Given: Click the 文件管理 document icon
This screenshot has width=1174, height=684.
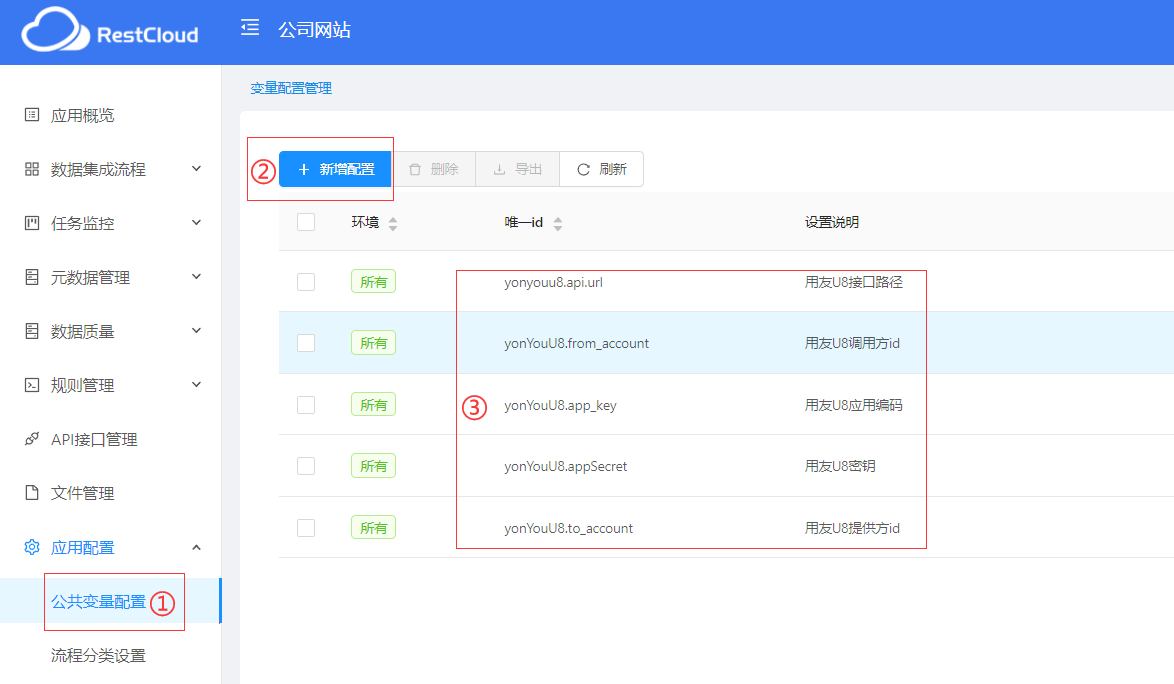Looking at the screenshot, I should 32,493.
